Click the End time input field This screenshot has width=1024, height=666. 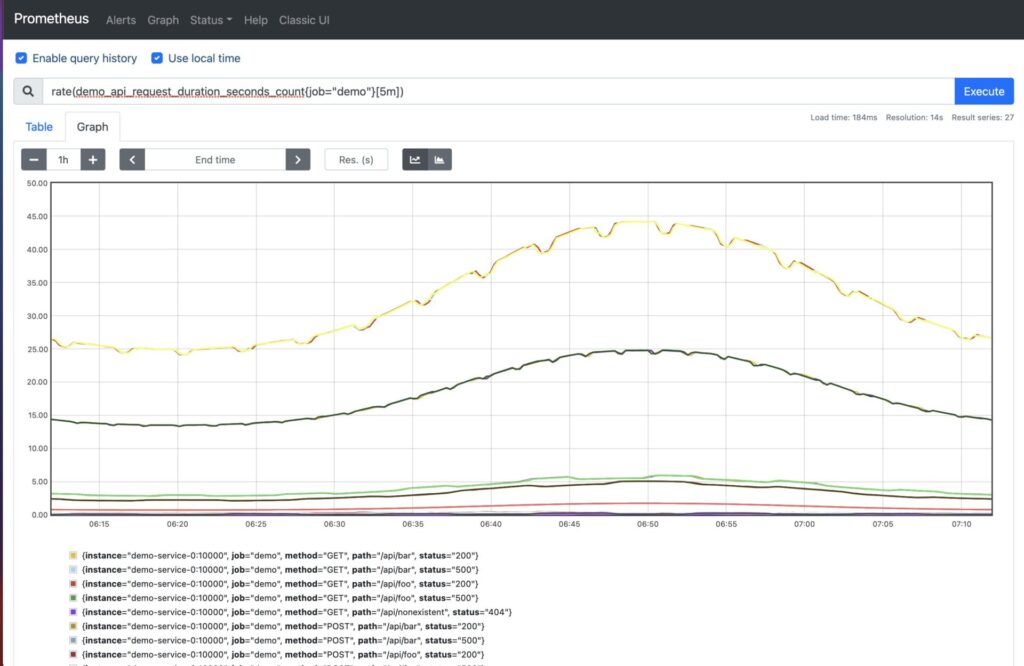[215, 159]
